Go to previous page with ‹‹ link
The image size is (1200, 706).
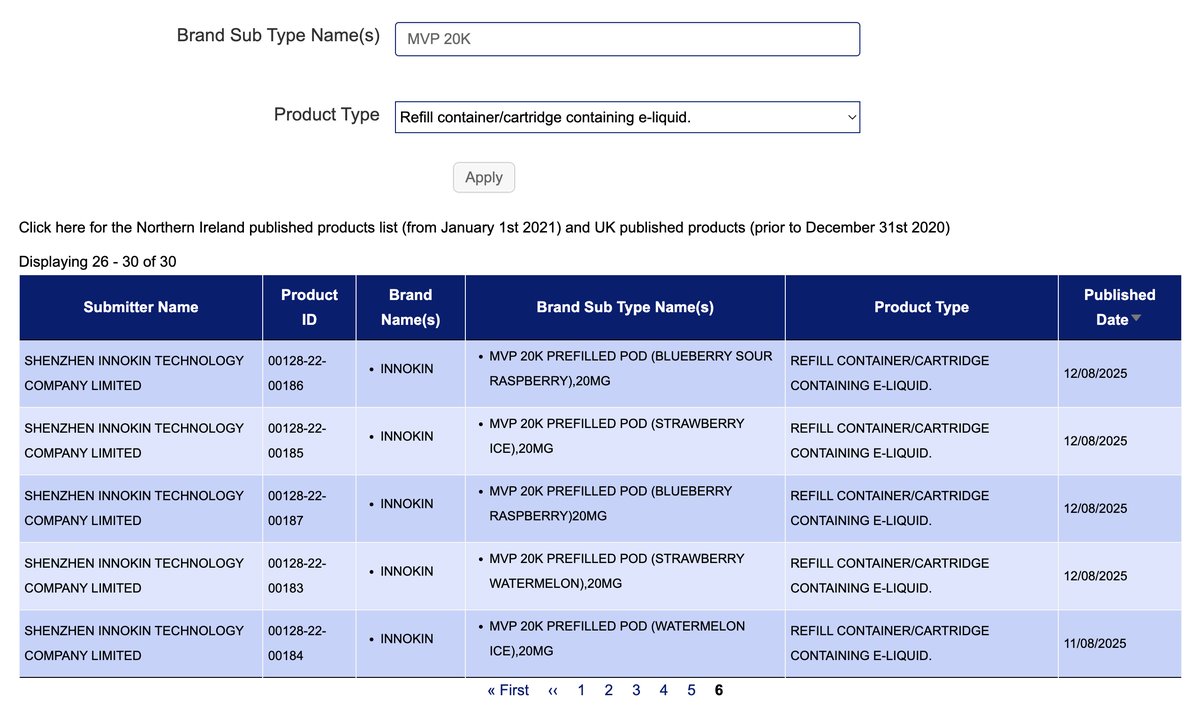553,690
